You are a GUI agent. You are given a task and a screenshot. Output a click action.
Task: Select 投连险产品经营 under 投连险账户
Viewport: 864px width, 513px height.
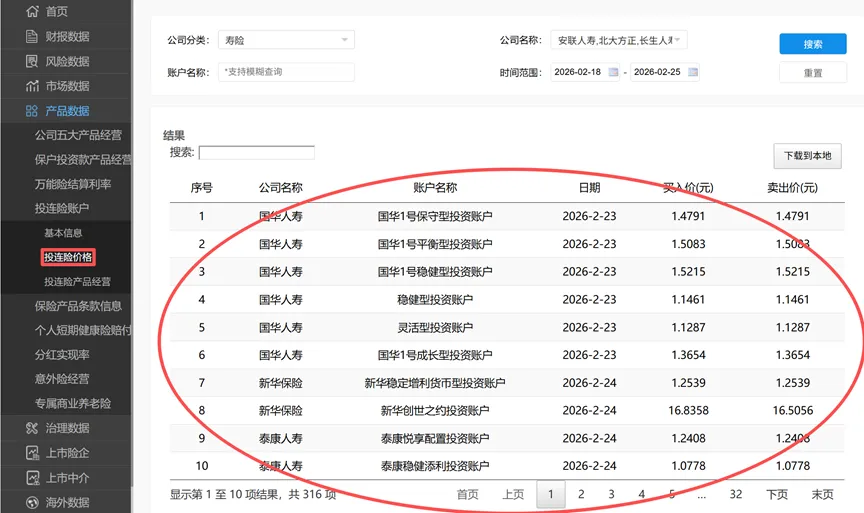point(77,282)
